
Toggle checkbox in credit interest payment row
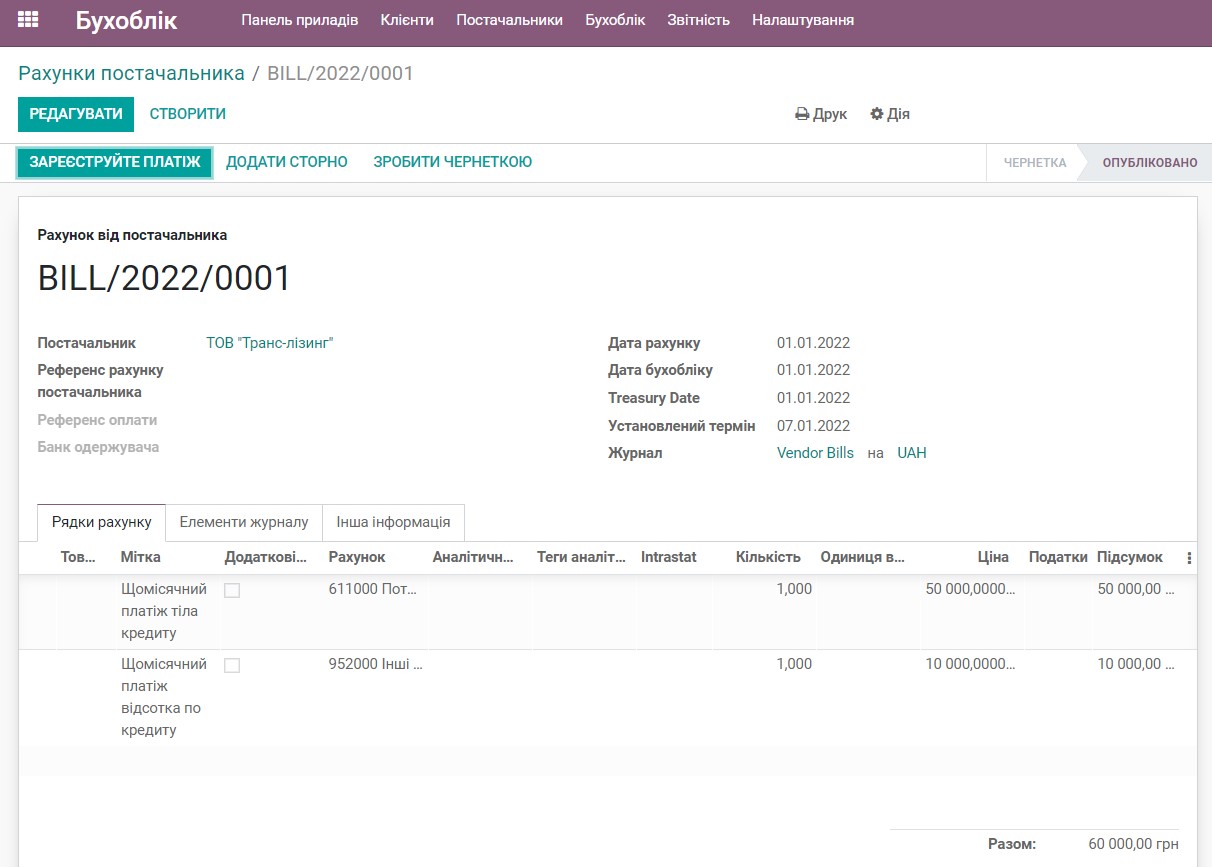(232, 664)
